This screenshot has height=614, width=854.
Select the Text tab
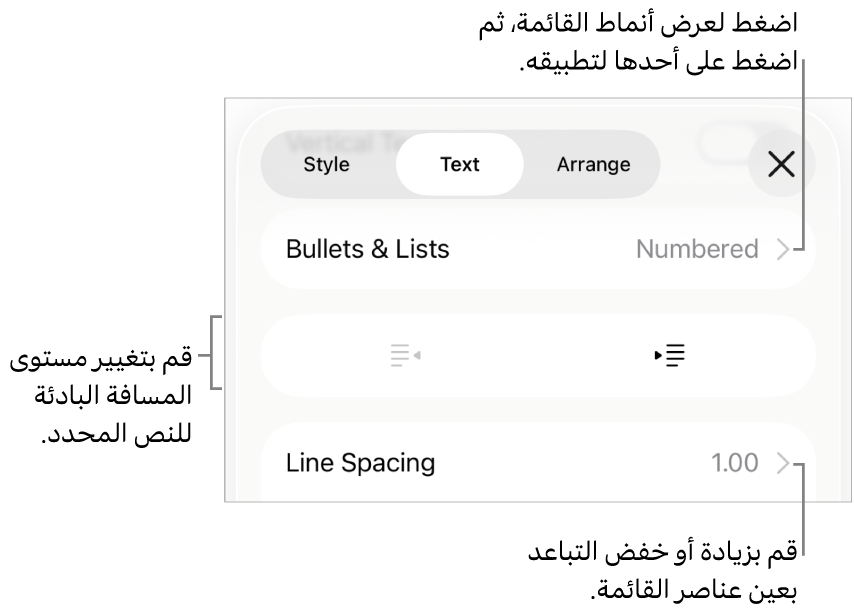click(x=460, y=164)
